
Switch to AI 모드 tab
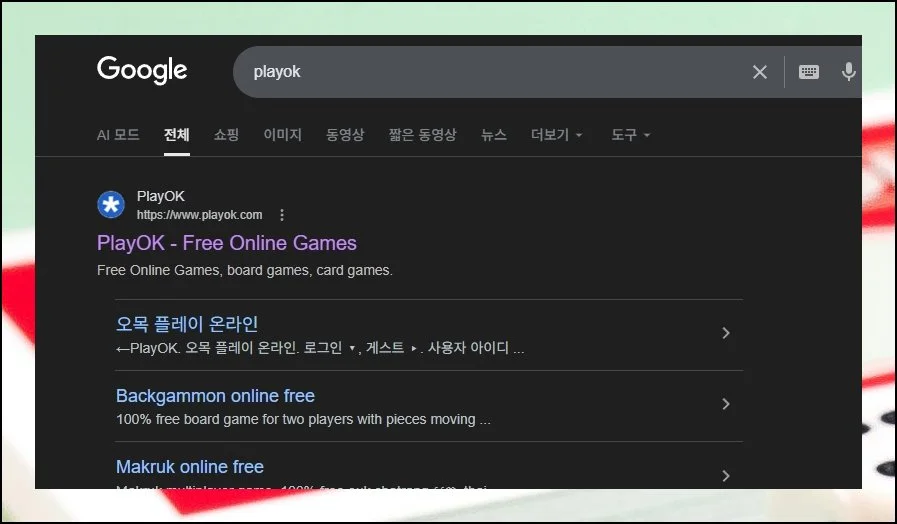(118, 135)
